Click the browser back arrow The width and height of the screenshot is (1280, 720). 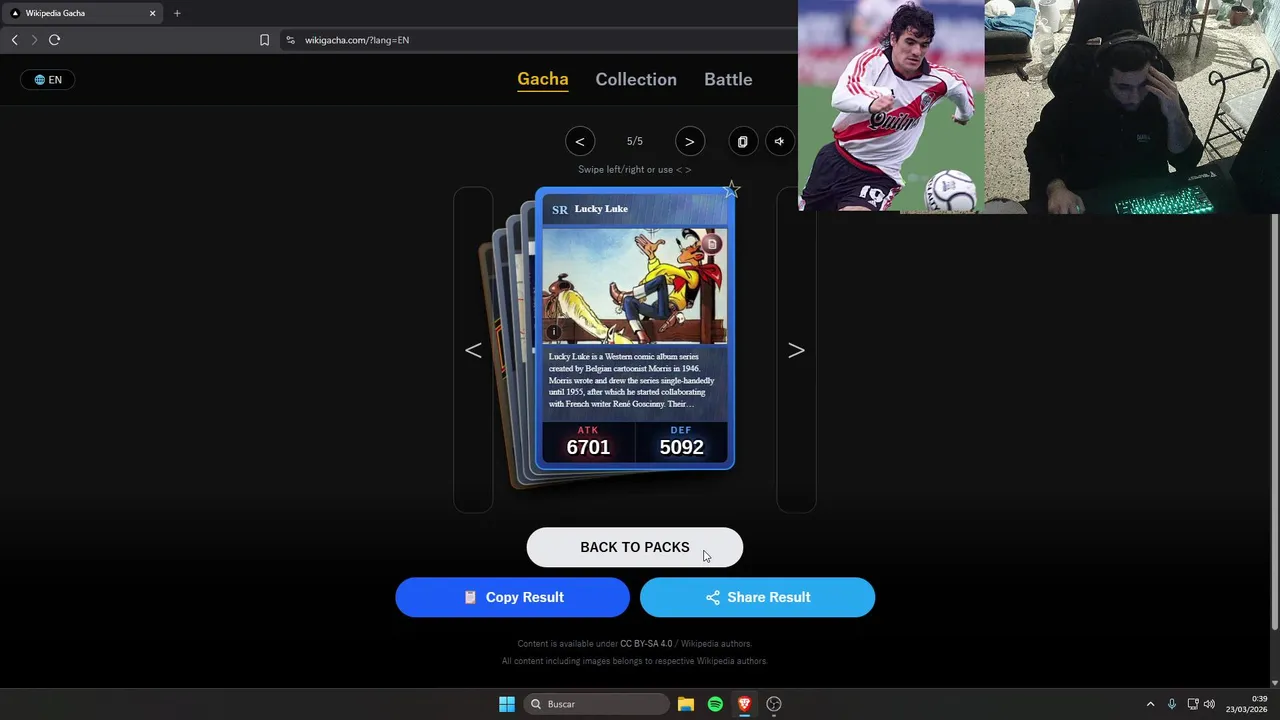click(x=15, y=40)
